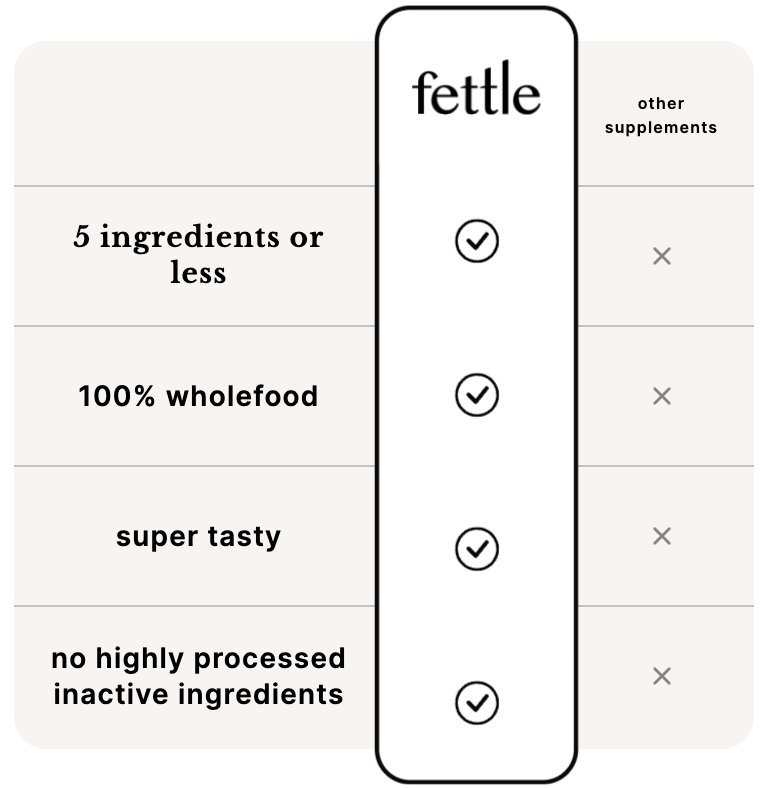Image resolution: width=764 pixels, height=788 pixels.
Task: Click the X mark for super tasty row
Action: [x=661, y=536]
